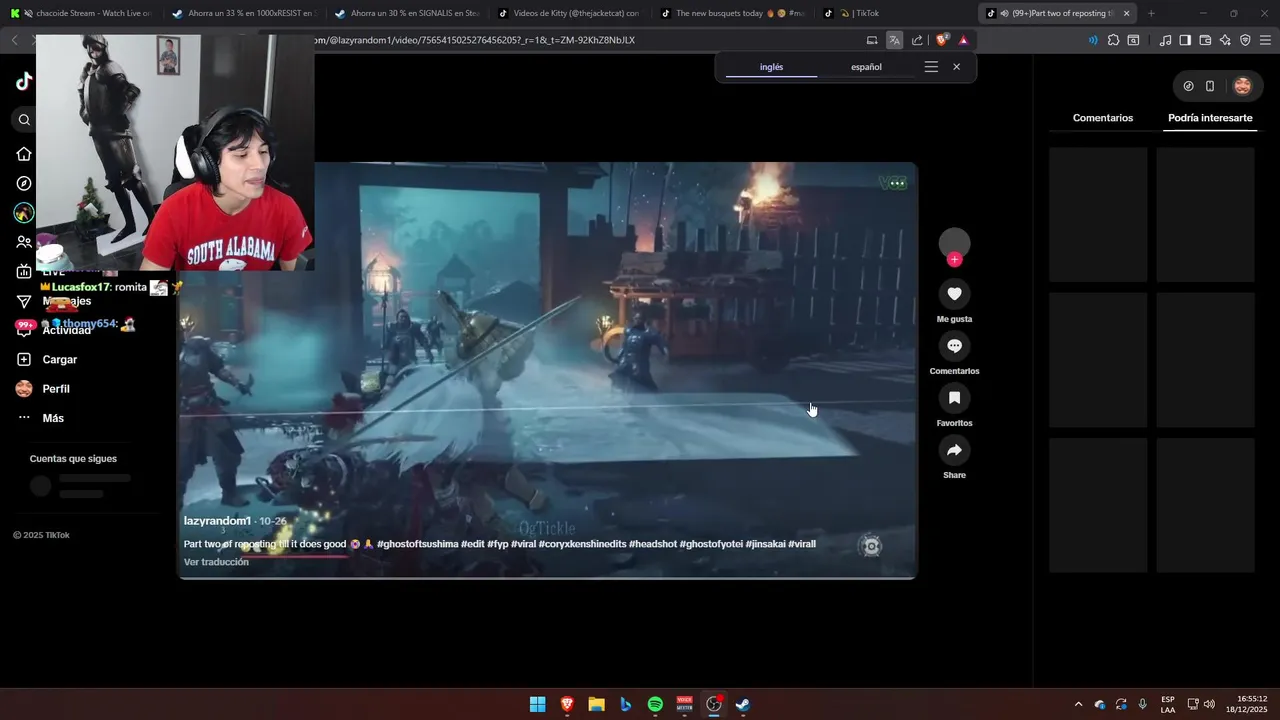Open the TikTok coins icon top right
This screenshot has height=720, width=1280.
[x=1188, y=86]
